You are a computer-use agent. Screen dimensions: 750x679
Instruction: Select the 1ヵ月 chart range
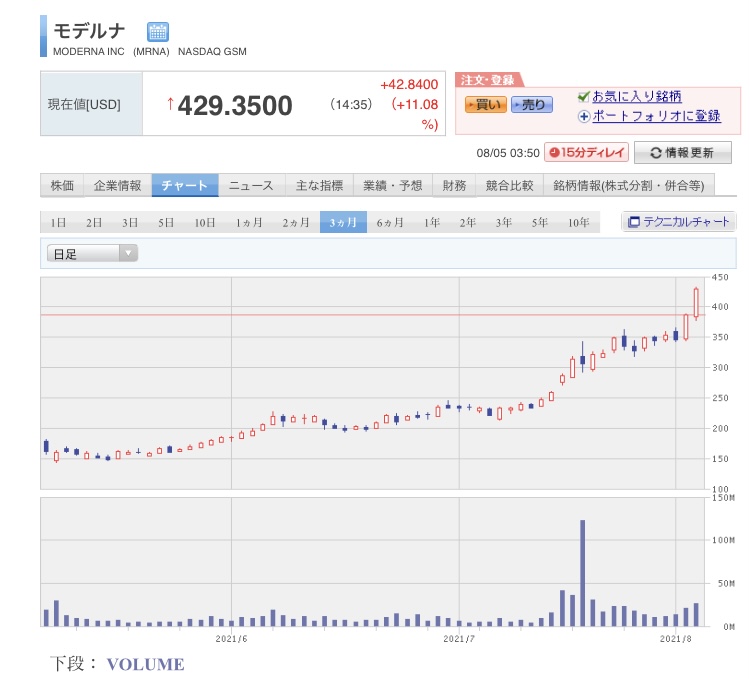(x=249, y=222)
